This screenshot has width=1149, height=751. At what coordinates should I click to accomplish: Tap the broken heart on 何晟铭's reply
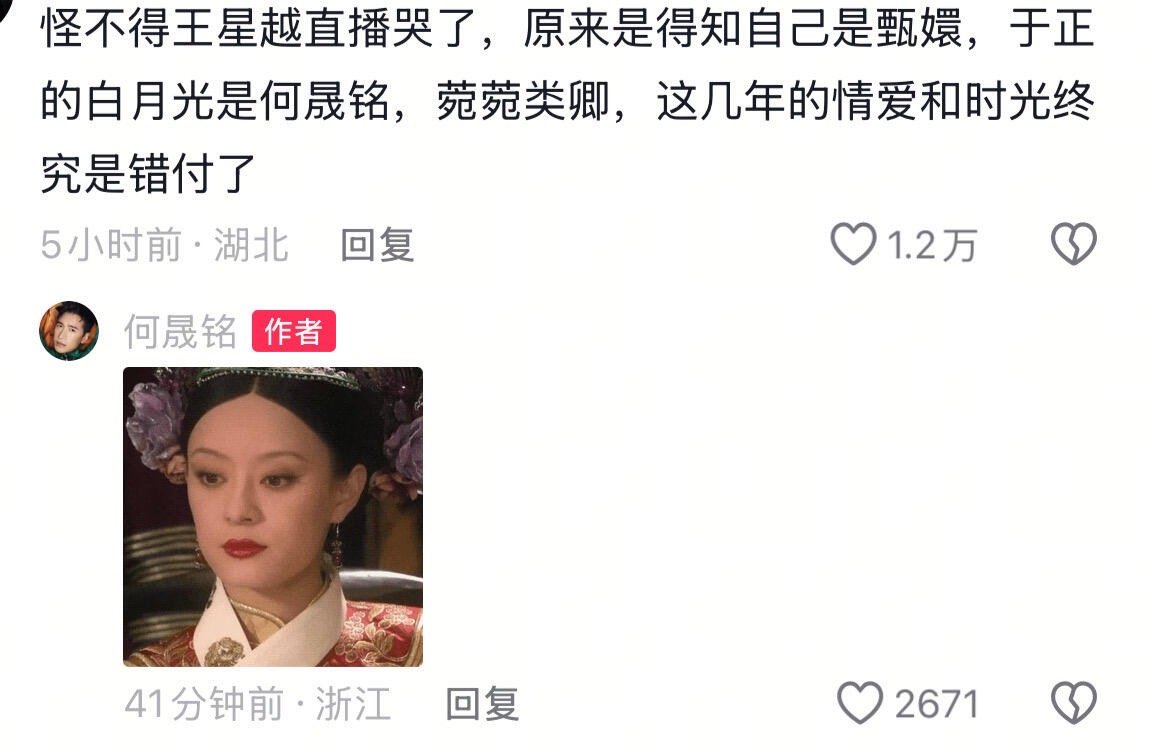coord(1074,703)
